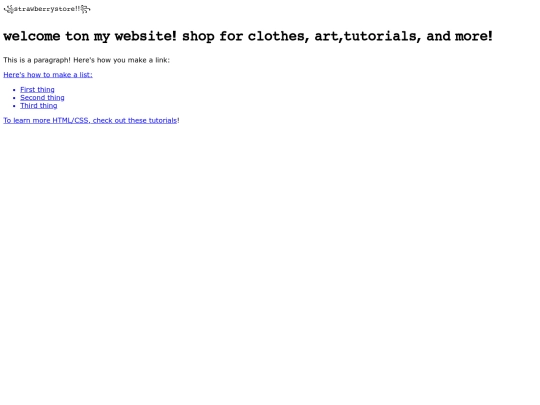This screenshot has width=540, height=405.
Task: Open the HTML/CSS tutorials link
Action: 90,121
